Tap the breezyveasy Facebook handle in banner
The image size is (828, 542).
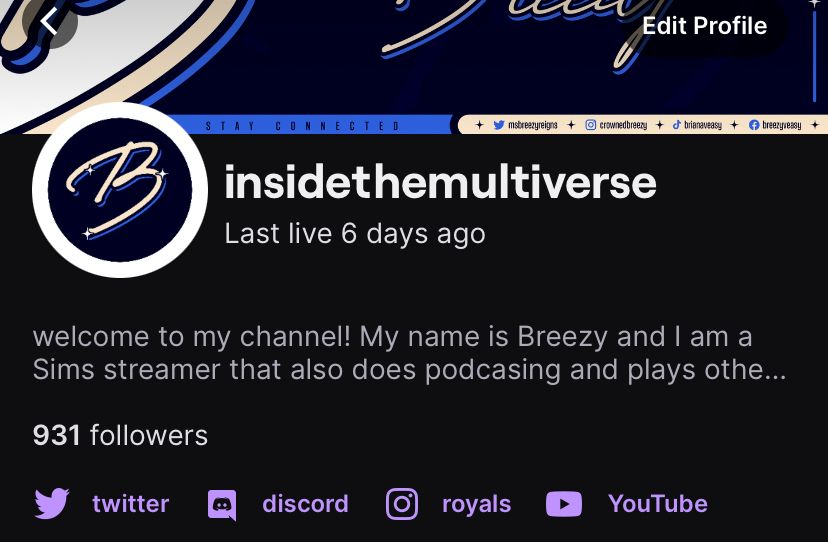click(775, 125)
